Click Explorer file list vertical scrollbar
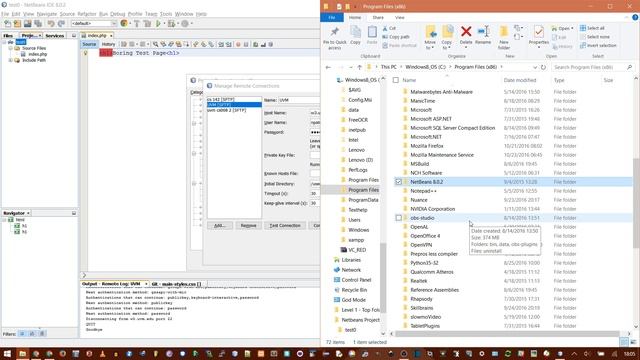 (x=636, y=203)
